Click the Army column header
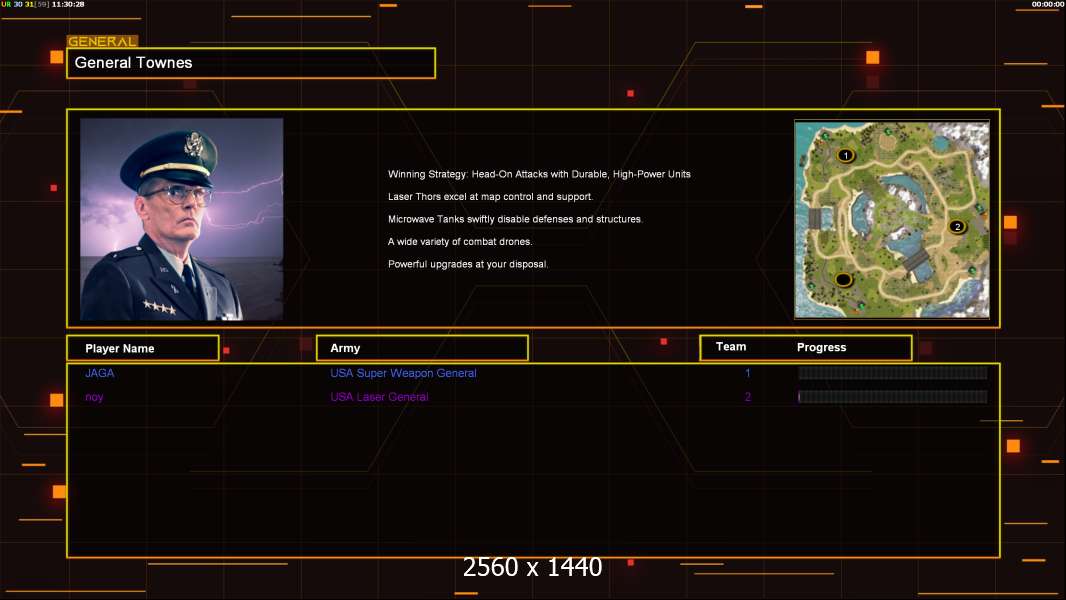1066x600 pixels. [x=421, y=348]
